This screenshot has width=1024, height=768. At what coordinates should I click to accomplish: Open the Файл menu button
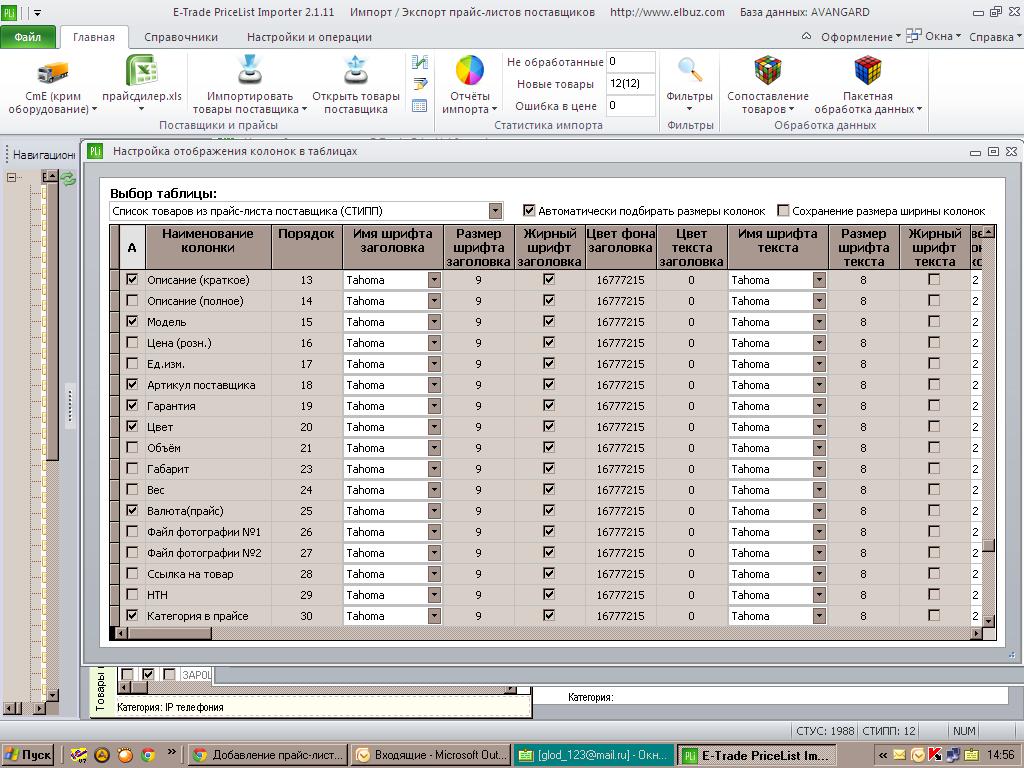(27, 37)
